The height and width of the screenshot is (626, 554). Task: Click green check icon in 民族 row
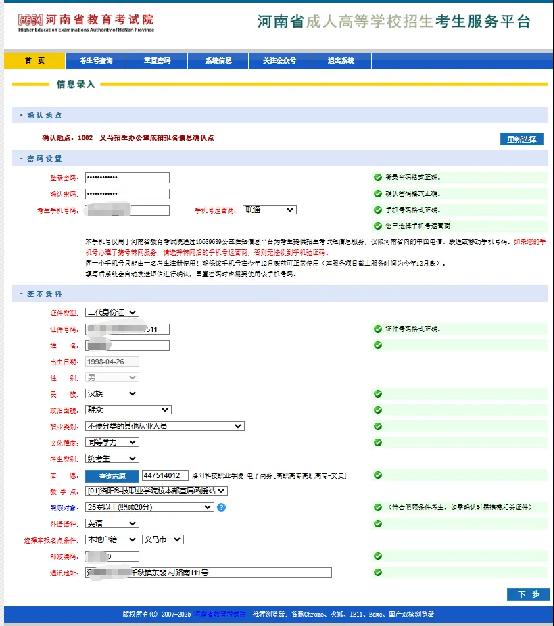[378, 394]
